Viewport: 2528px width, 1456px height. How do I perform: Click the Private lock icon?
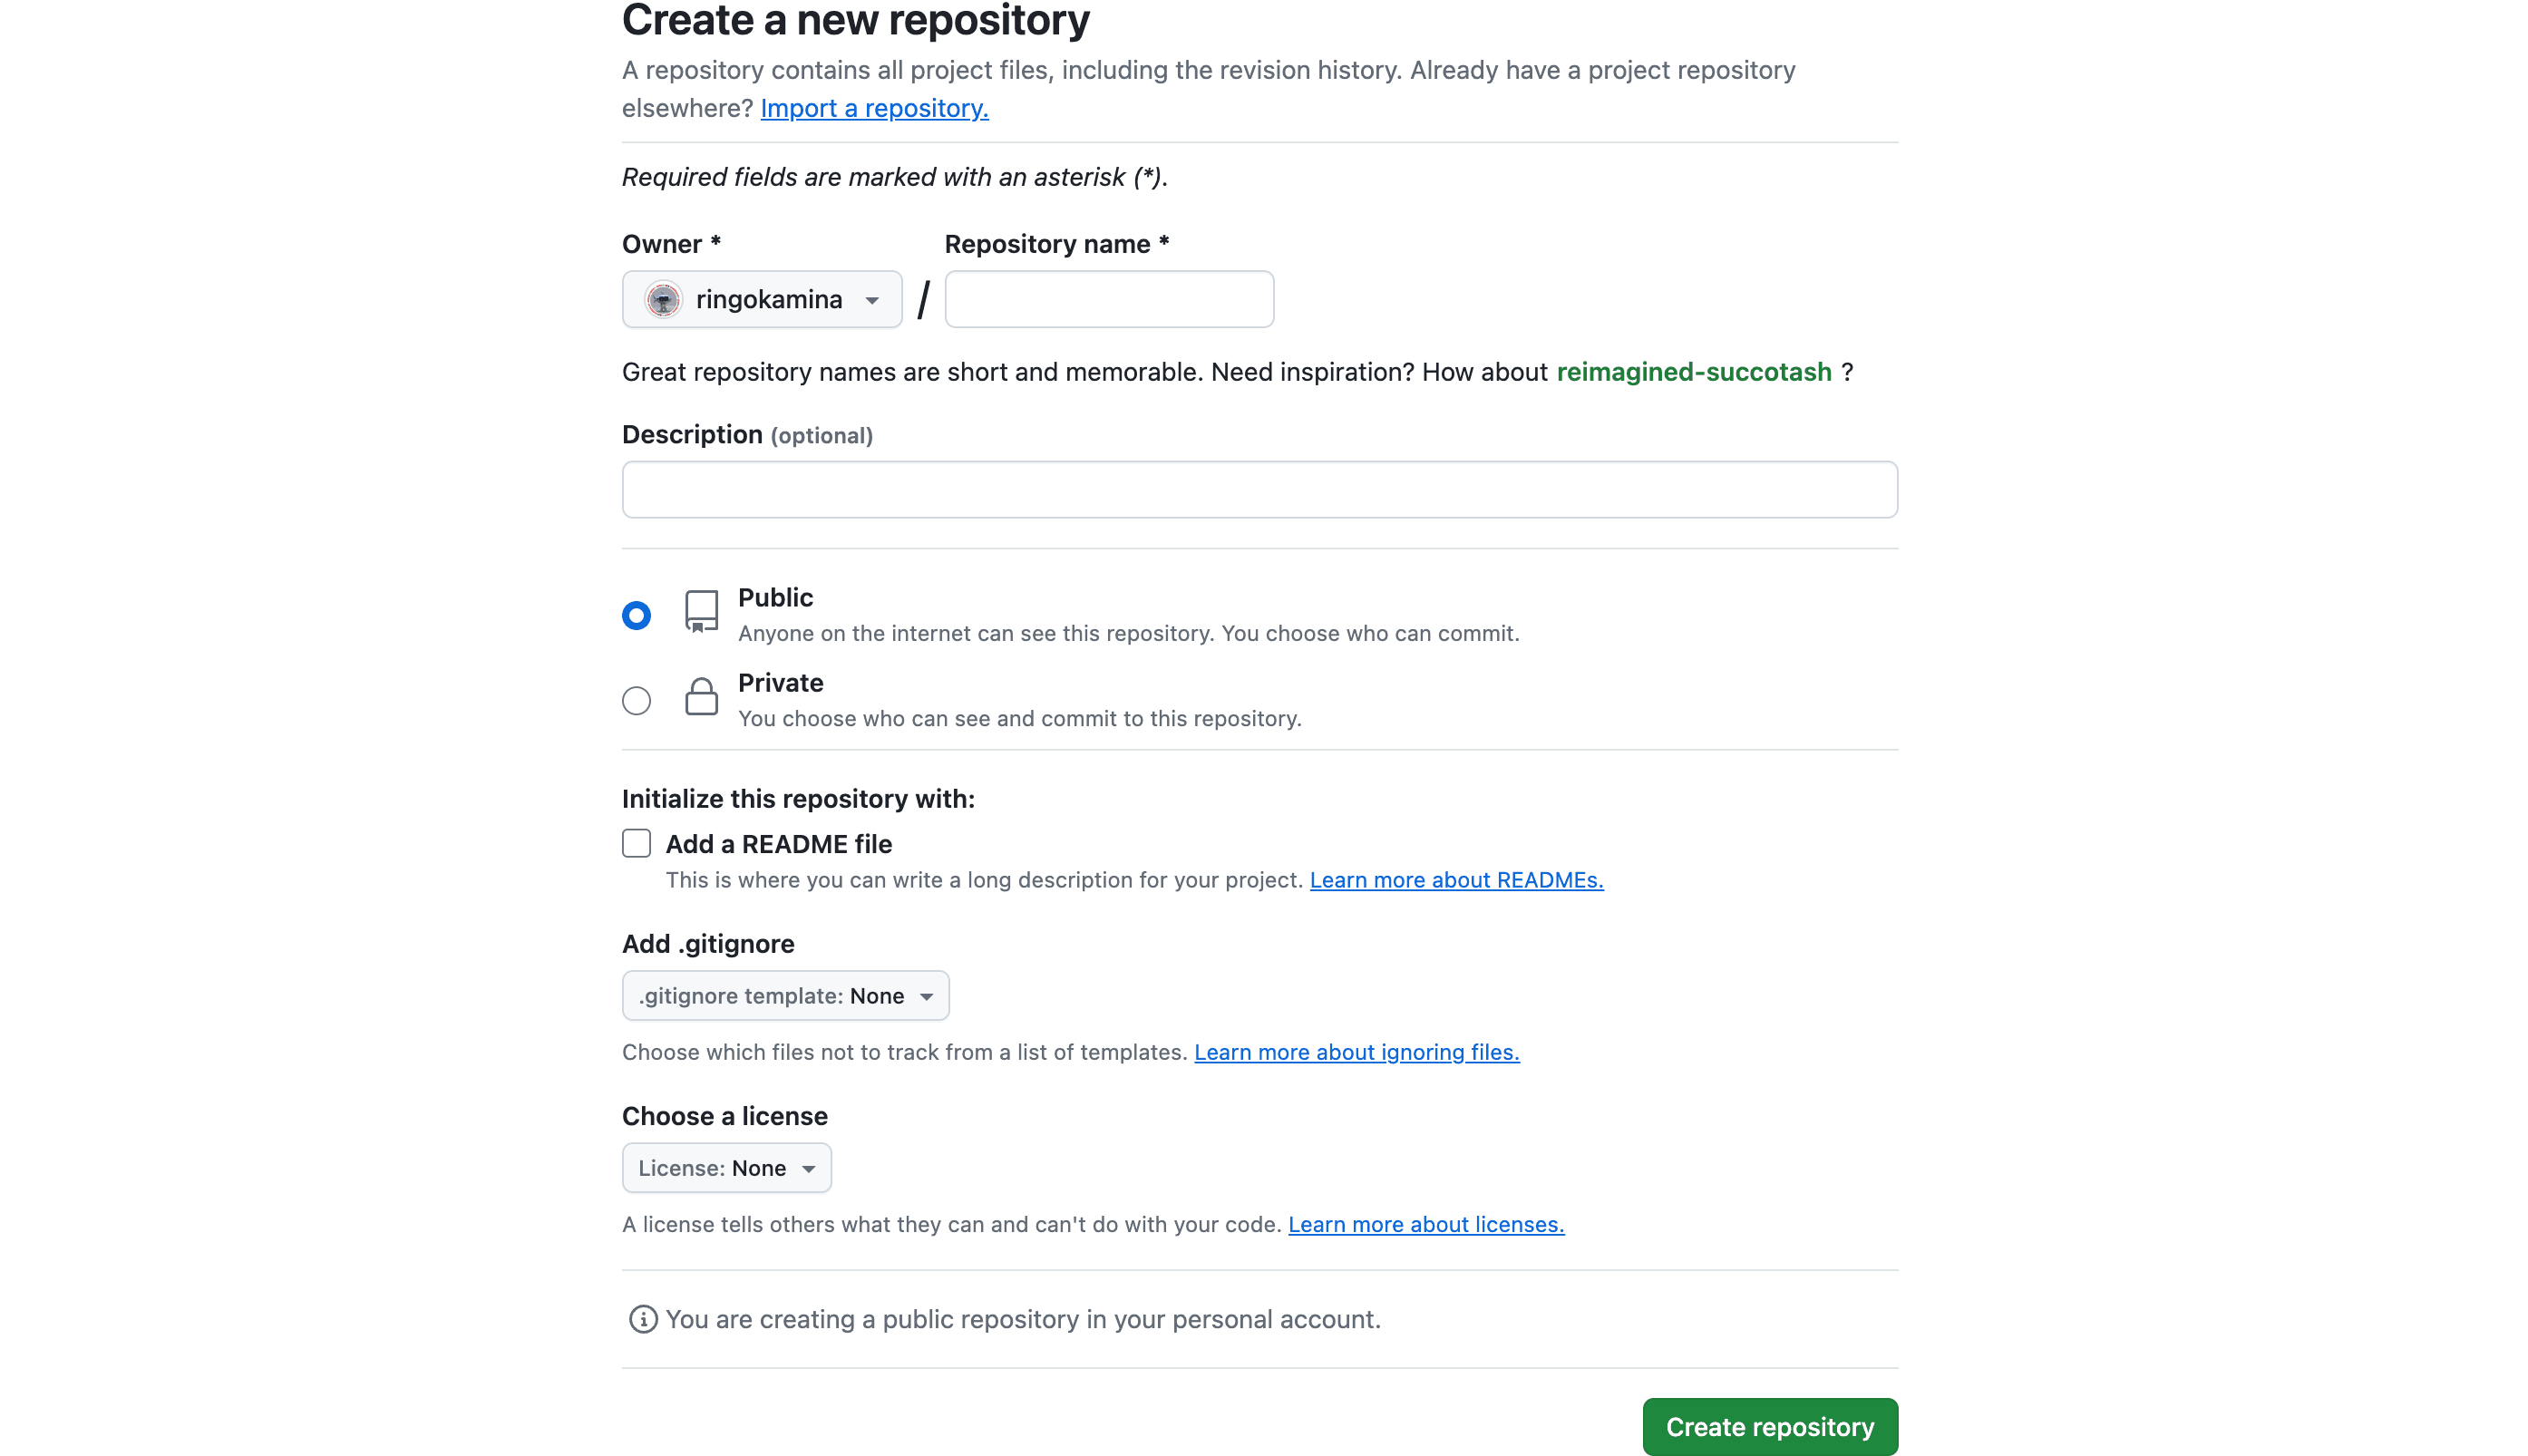click(701, 696)
